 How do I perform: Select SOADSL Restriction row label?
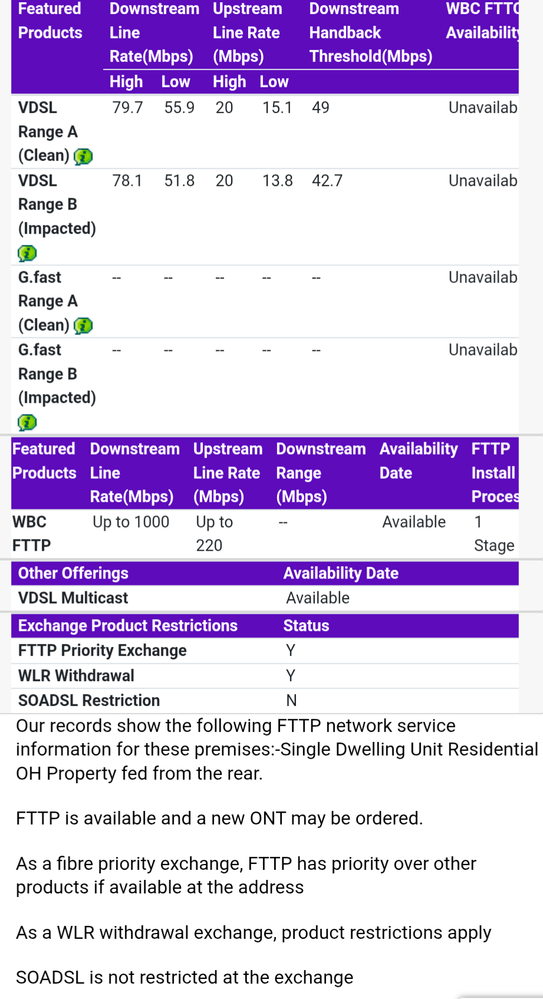89,700
